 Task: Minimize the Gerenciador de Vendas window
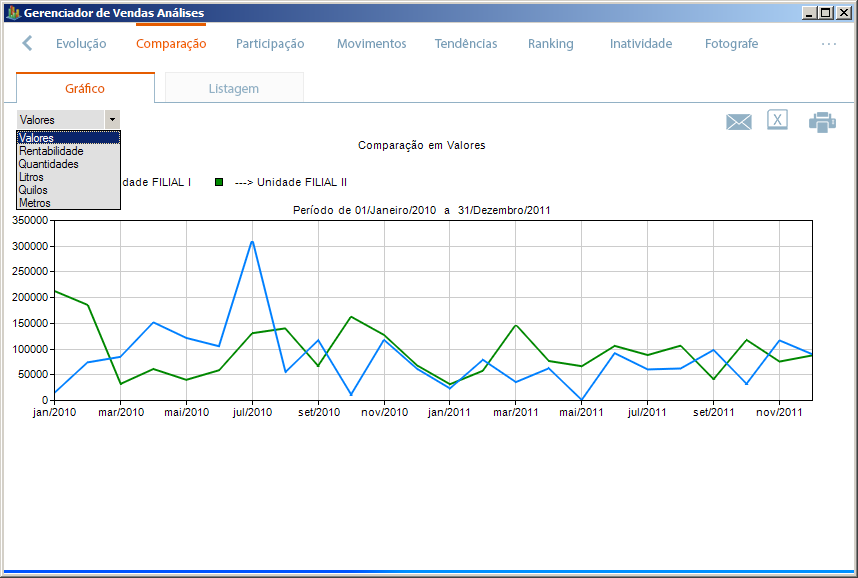(x=809, y=14)
